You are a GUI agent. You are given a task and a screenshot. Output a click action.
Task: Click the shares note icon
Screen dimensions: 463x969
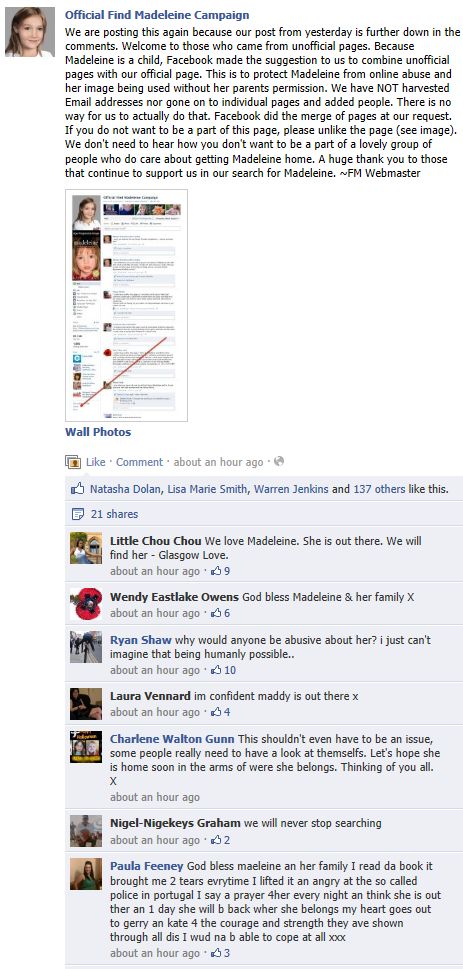[x=77, y=514]
